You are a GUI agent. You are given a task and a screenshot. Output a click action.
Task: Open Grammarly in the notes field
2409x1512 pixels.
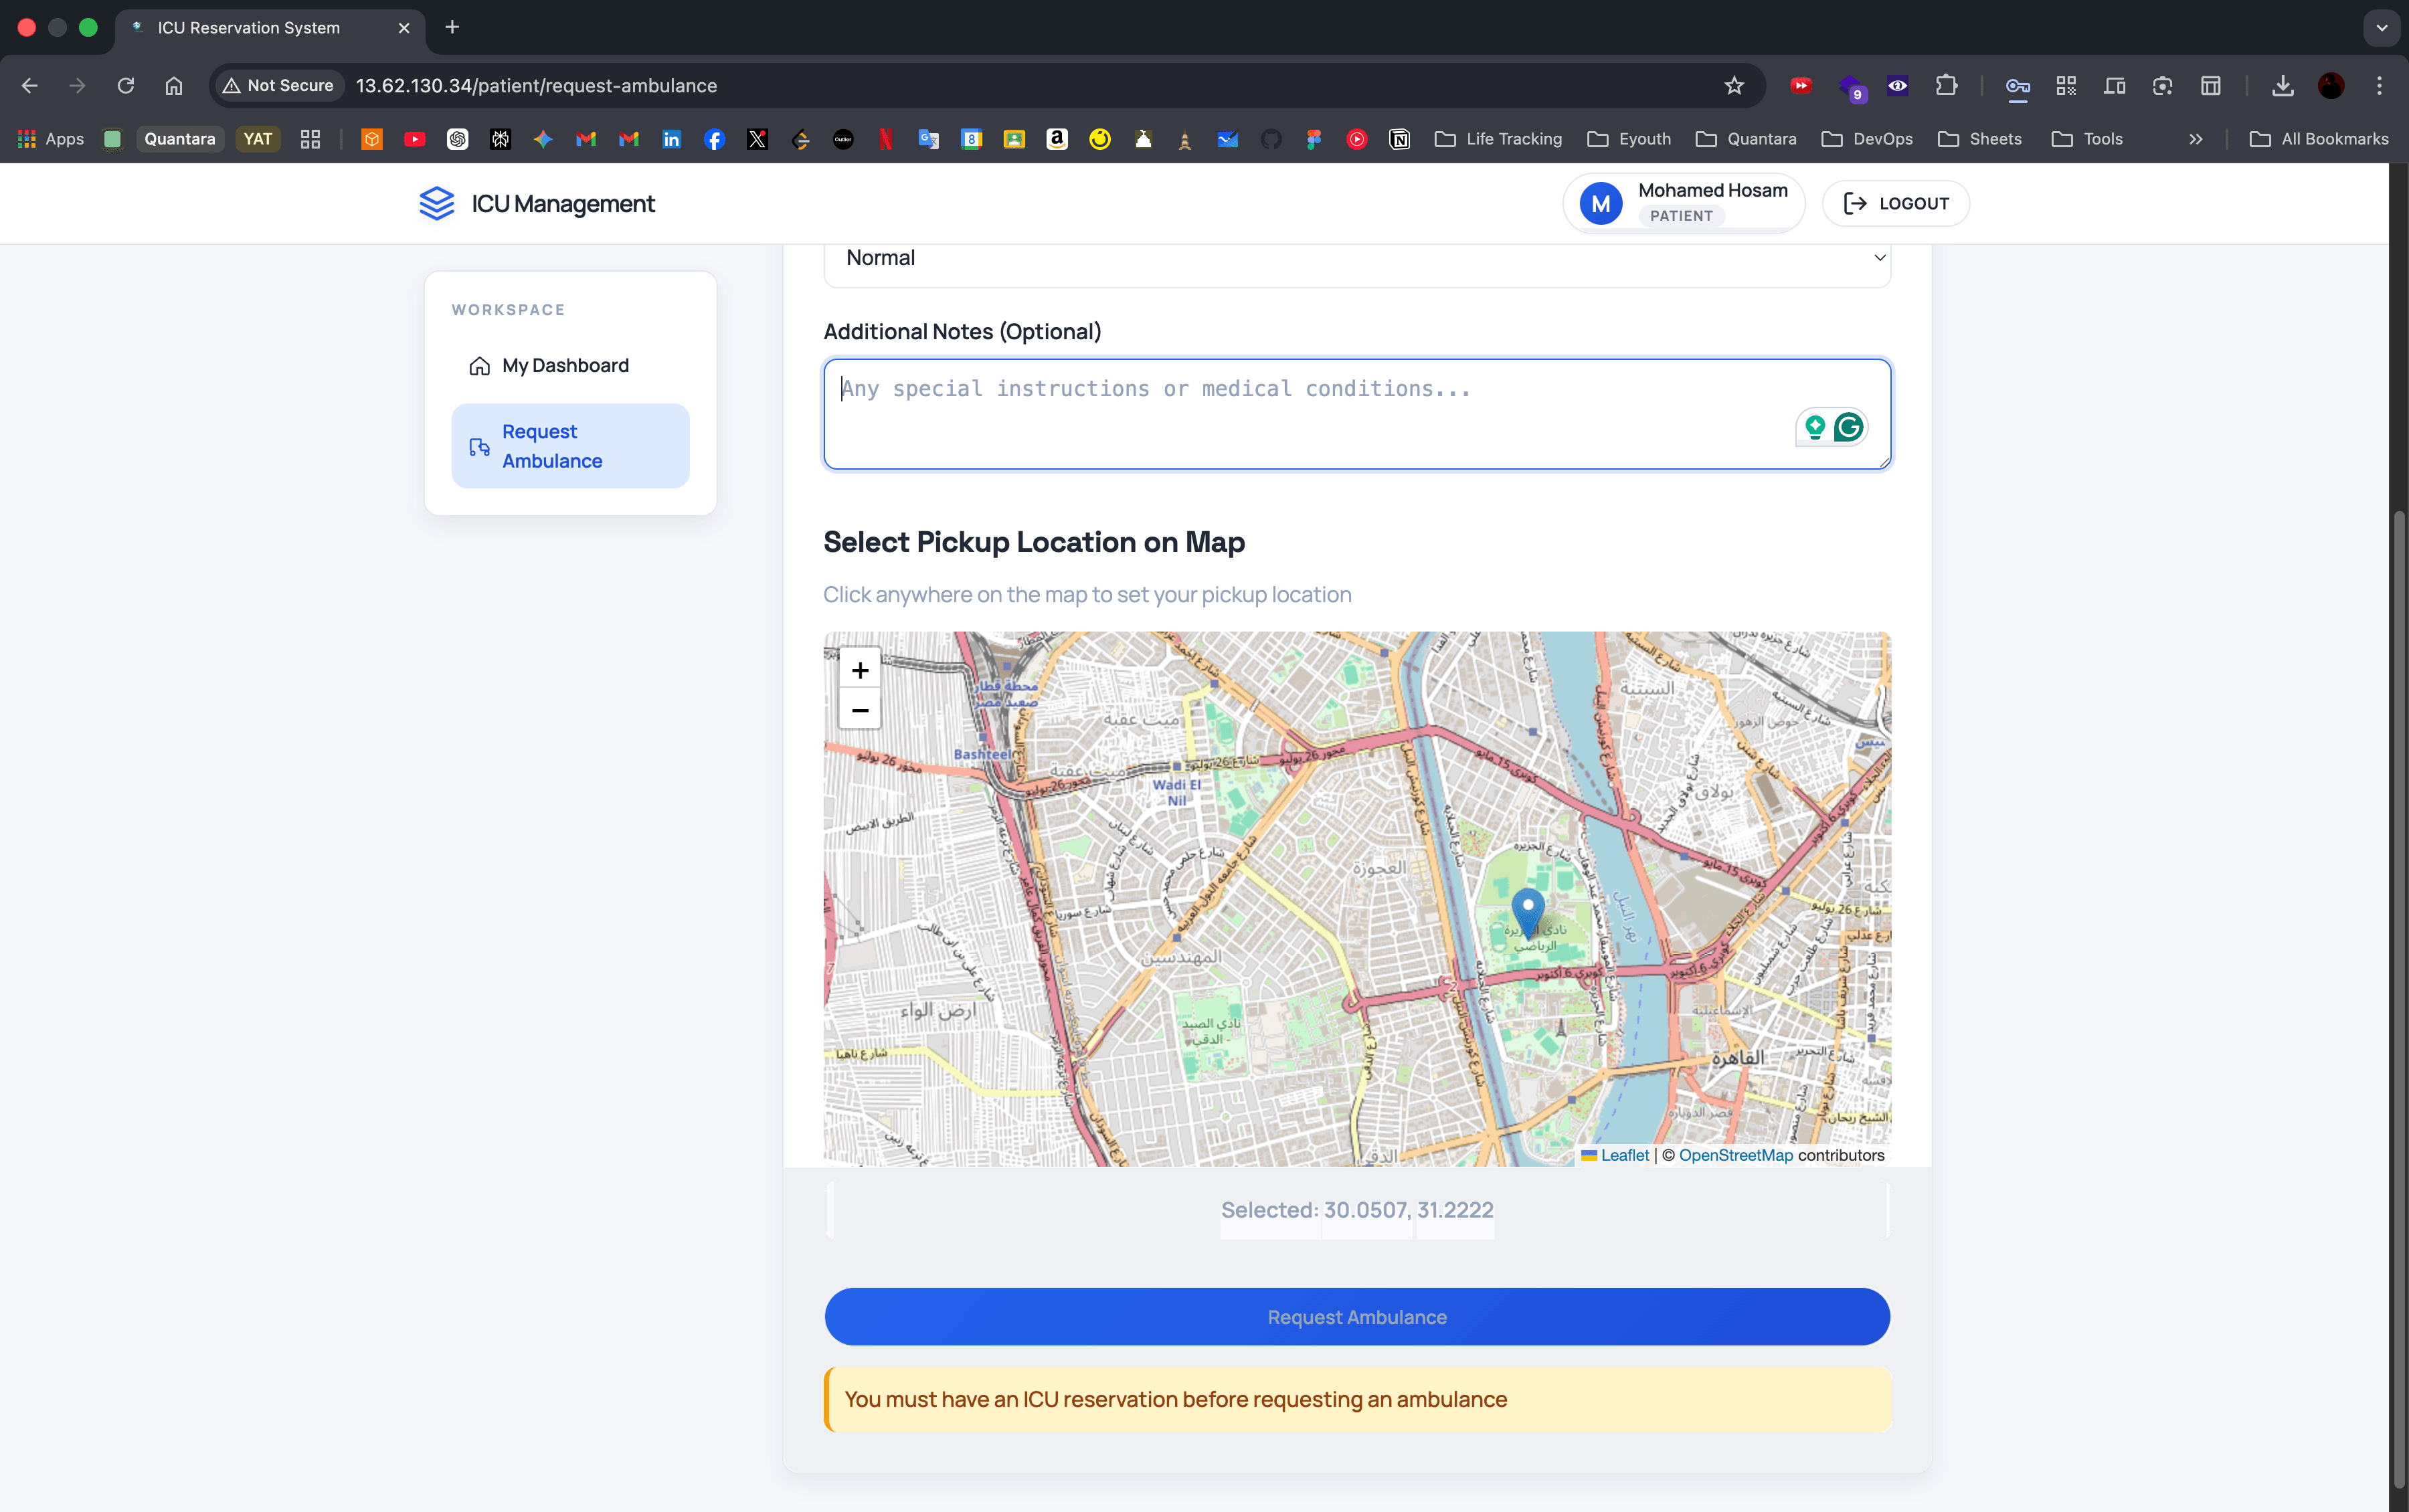(1848, 426)
